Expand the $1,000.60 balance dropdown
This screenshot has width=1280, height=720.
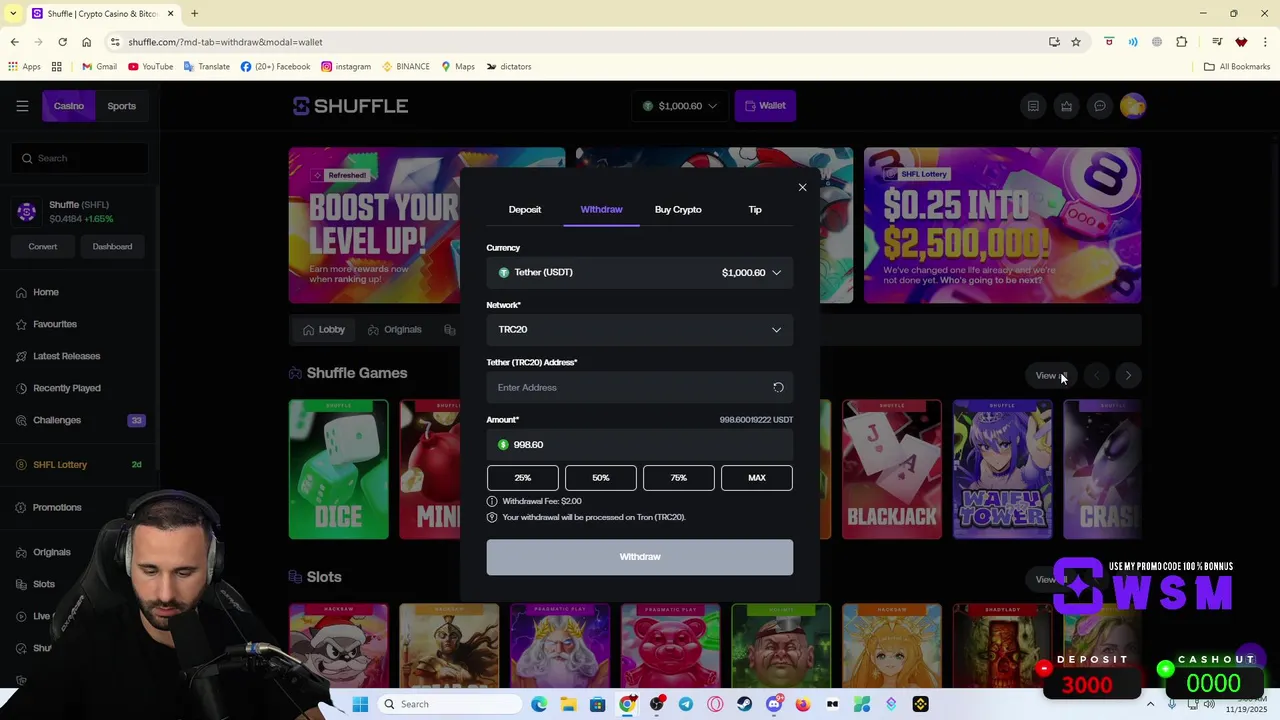click(x=680, y=106)
